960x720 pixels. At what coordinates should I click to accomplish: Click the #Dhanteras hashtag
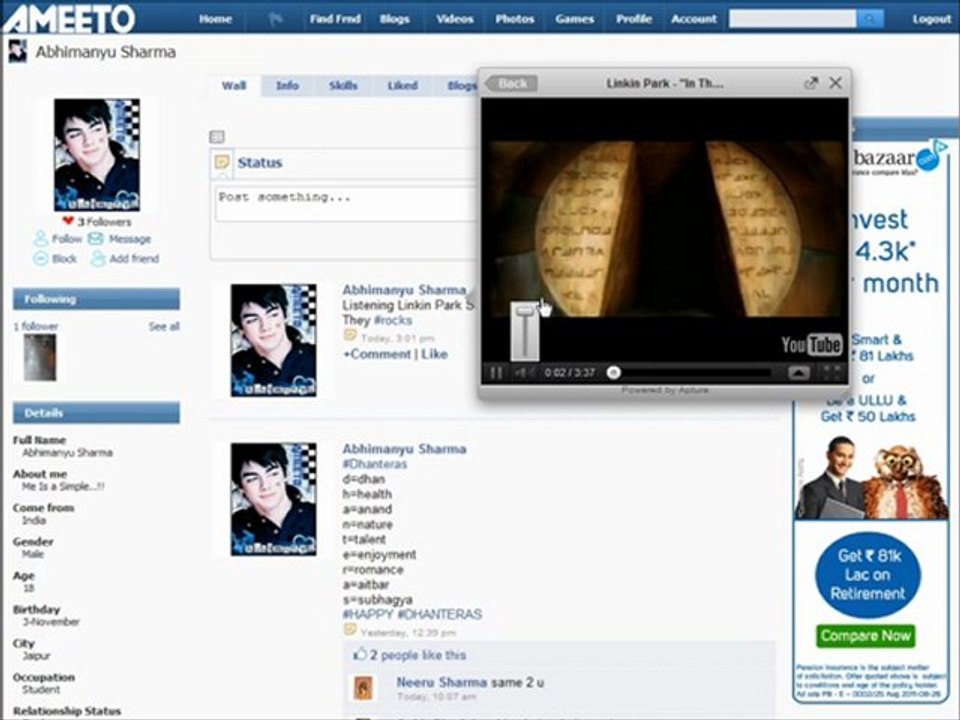[x=374, y=464]
